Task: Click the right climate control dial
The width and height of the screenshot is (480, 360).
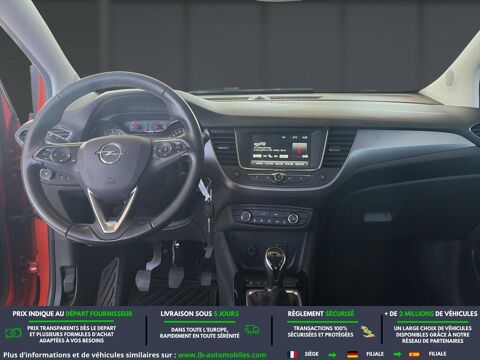Action: point(293,218)
